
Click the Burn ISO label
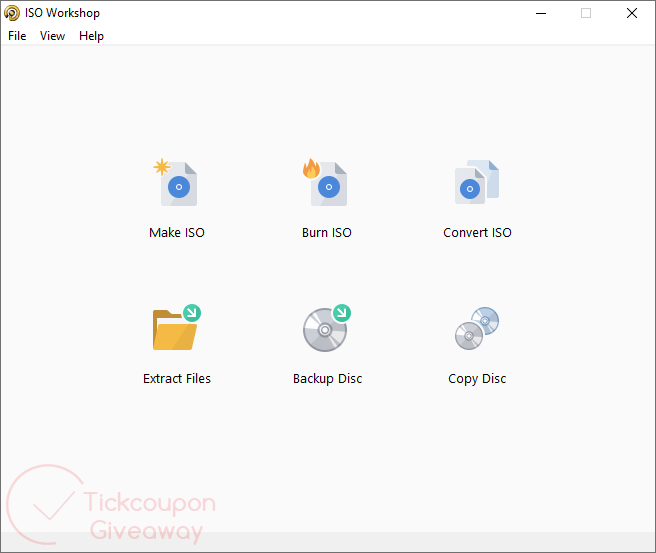327,233
